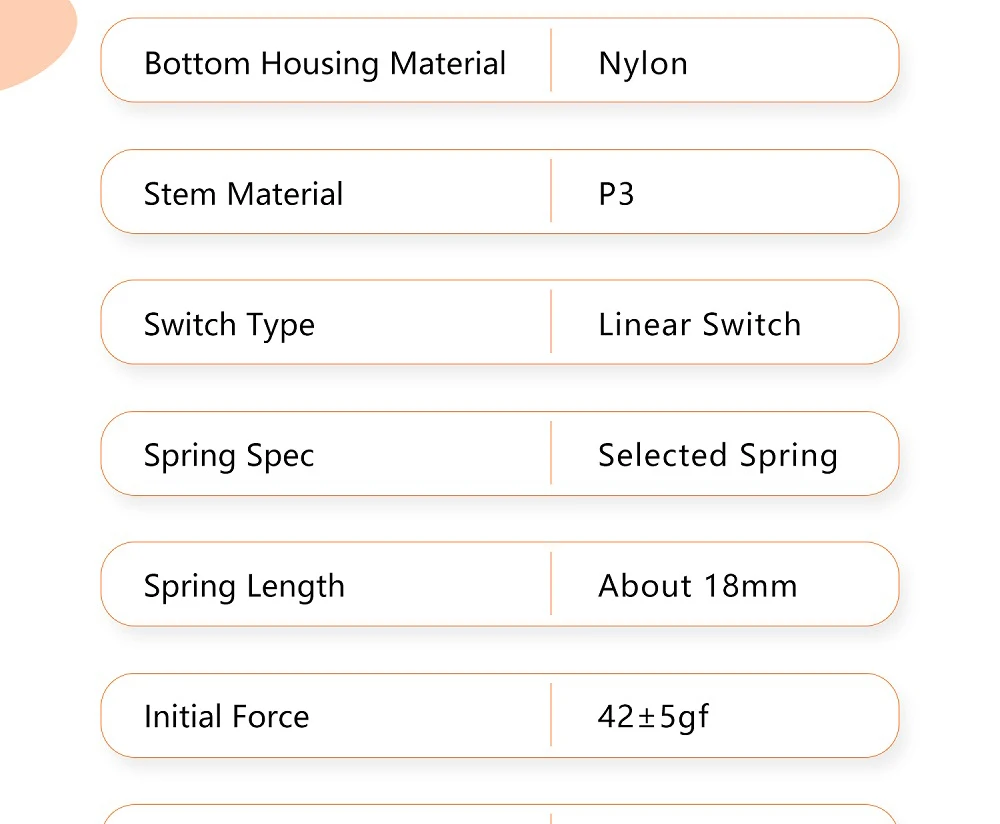Click the Switch Type label

[229, 325]
